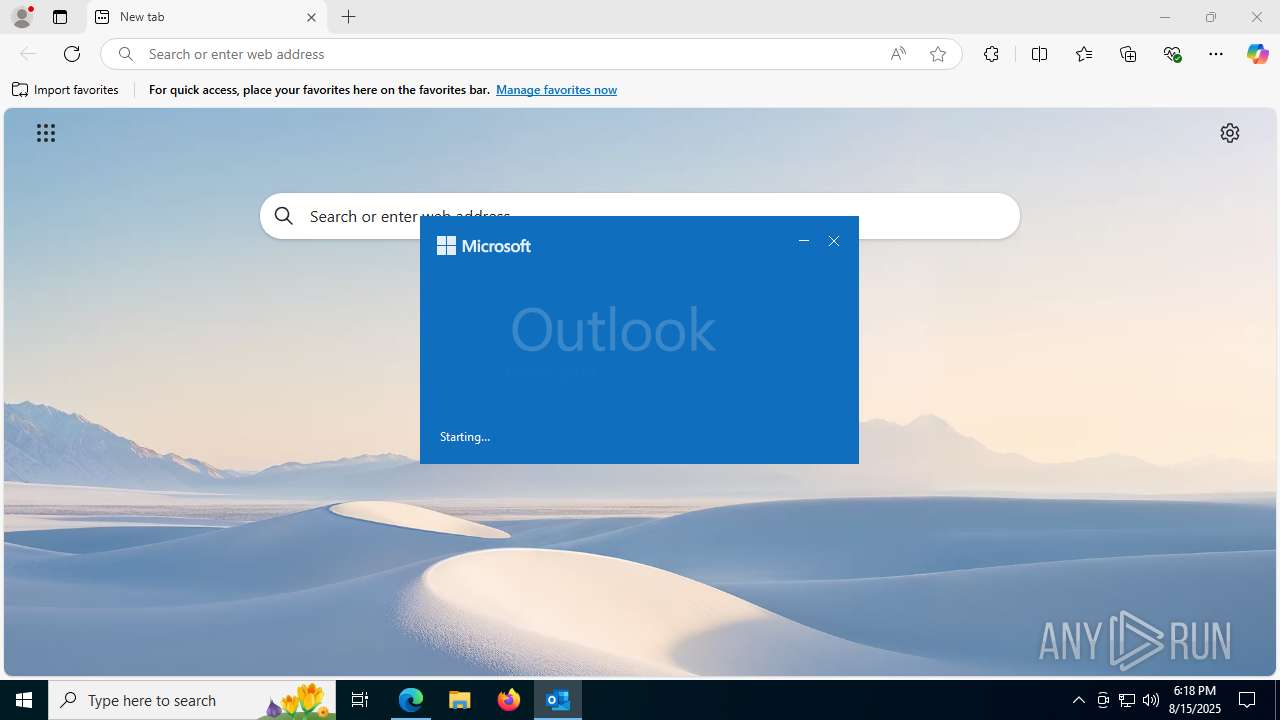Select the New tab tab

(206, 17)
